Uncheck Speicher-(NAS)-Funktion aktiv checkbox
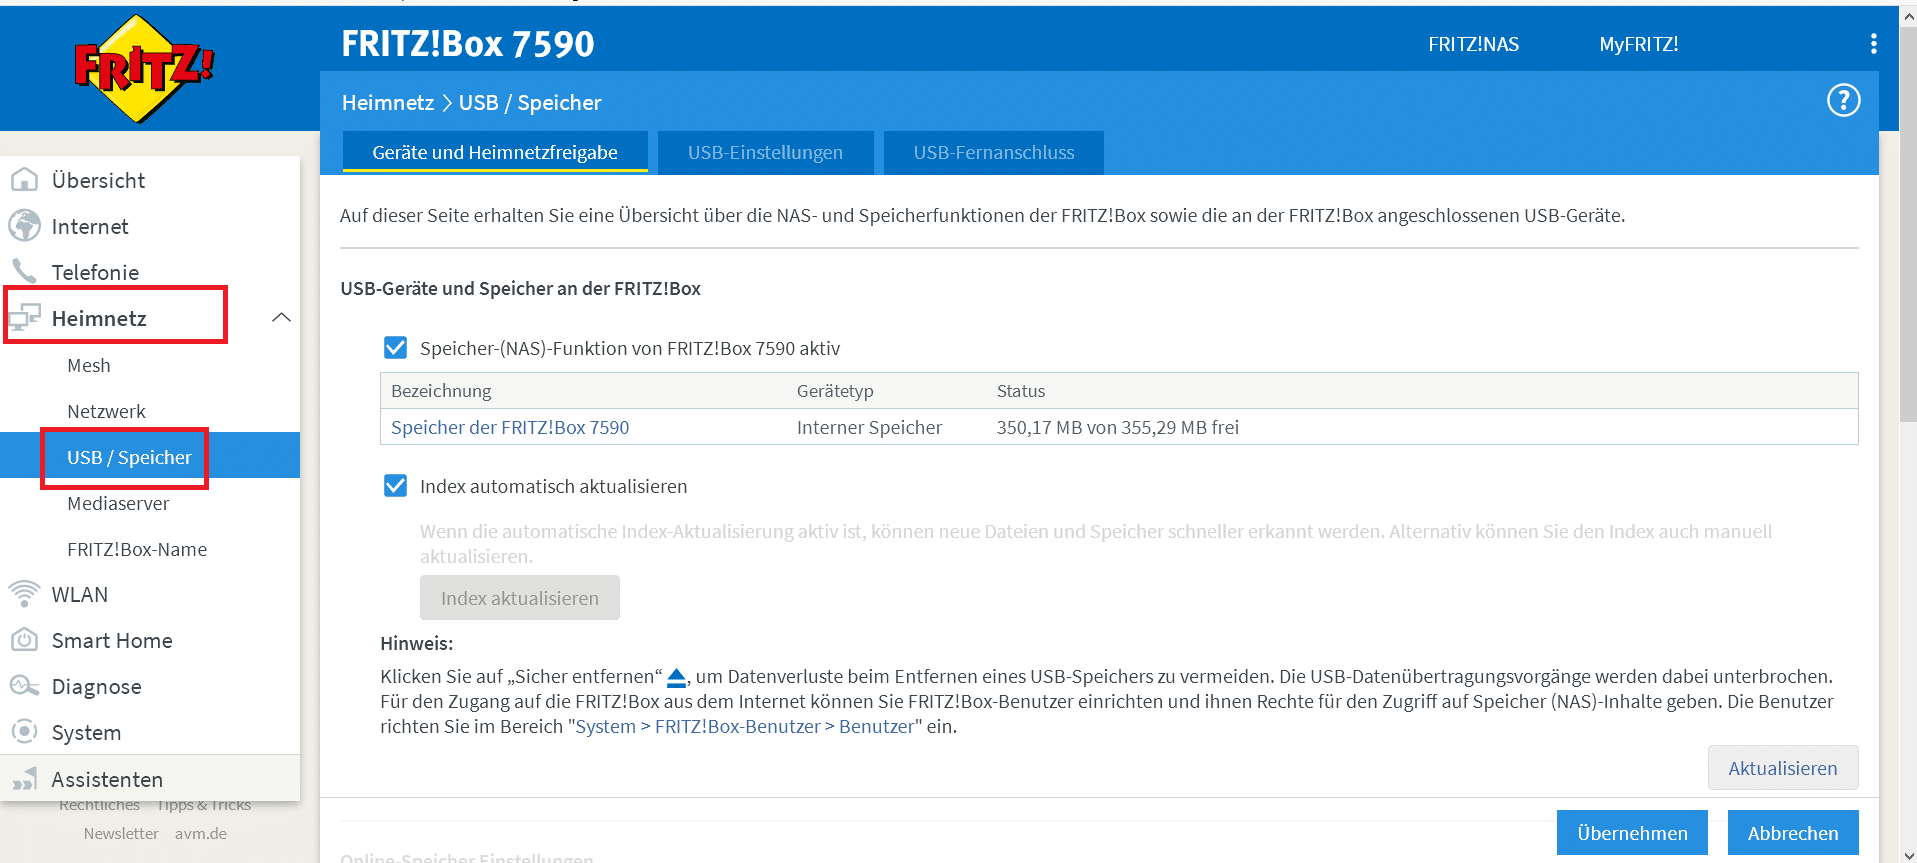This screenshot has height=863, width=1917. pyautogui.click(x=395, y=347)
